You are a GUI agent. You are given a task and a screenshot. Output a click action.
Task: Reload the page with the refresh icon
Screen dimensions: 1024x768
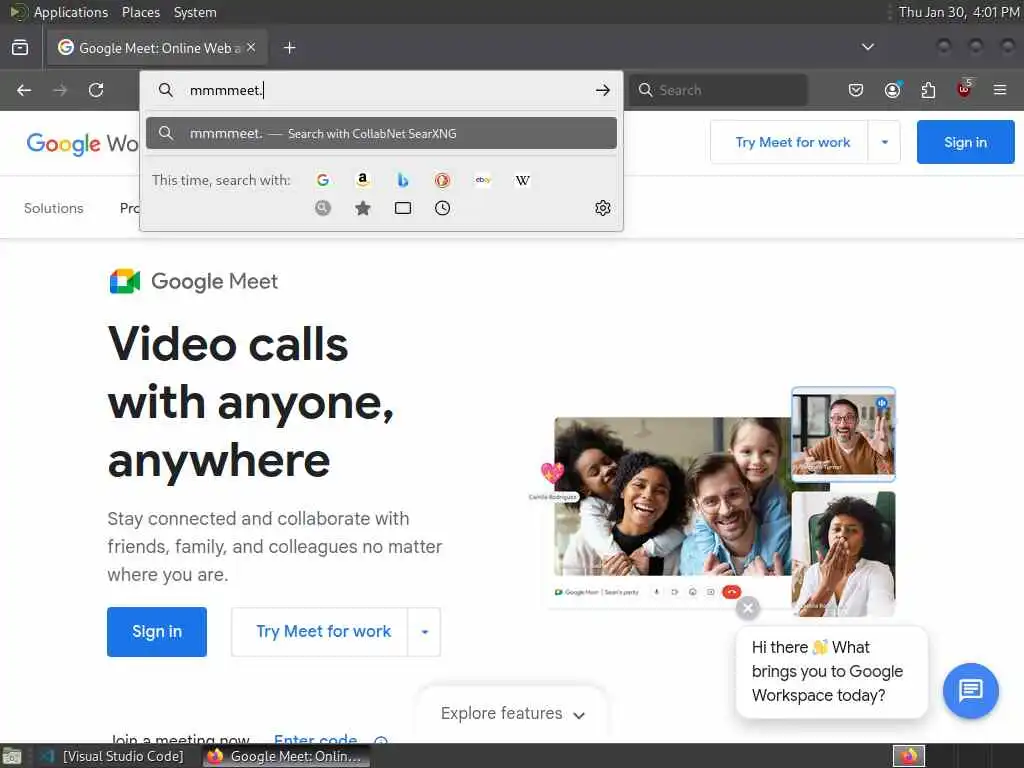96,90
